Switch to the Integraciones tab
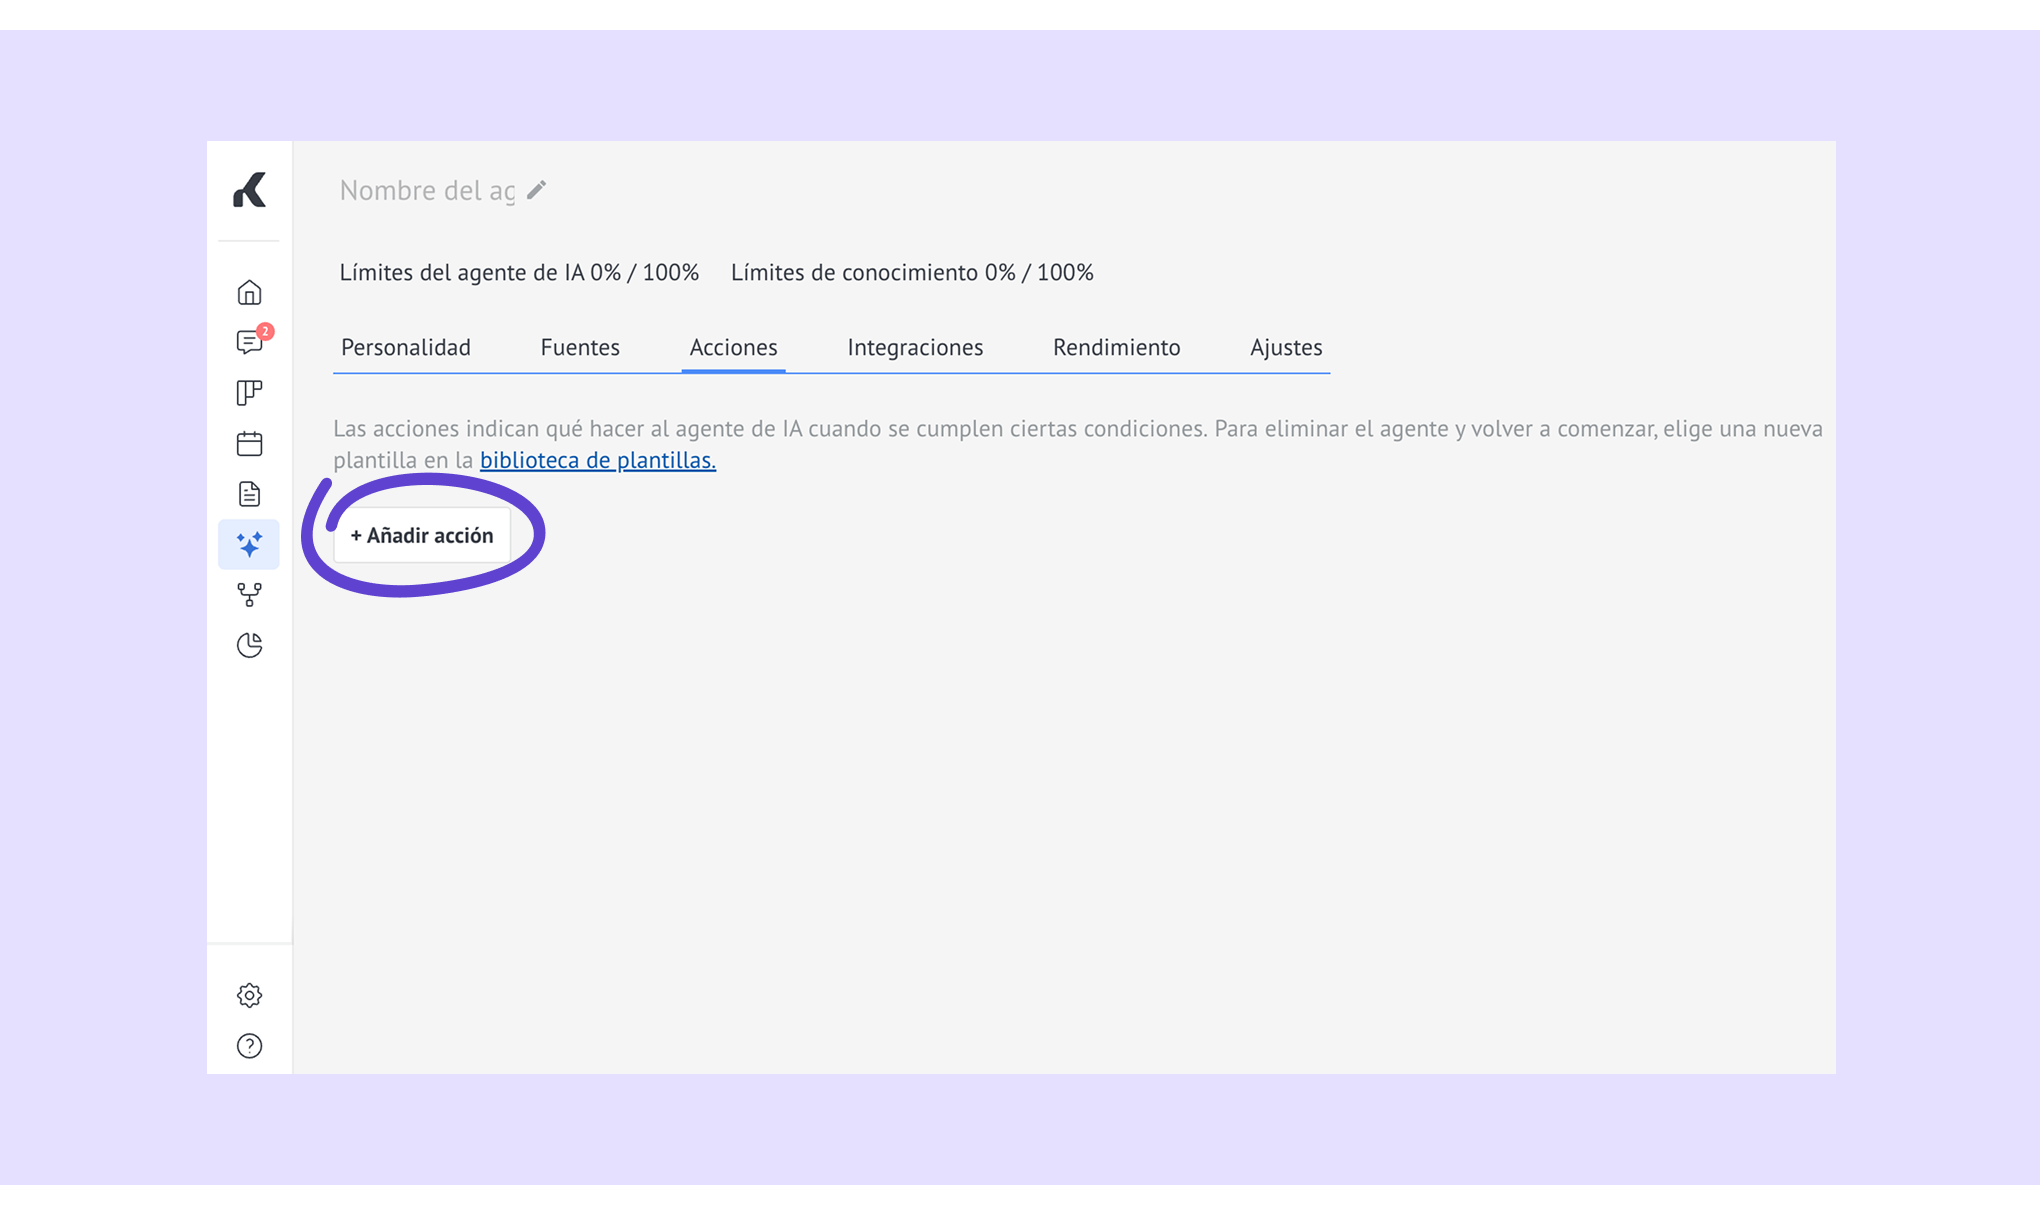Viewport: 2040px width, 1215px height. 915,347
